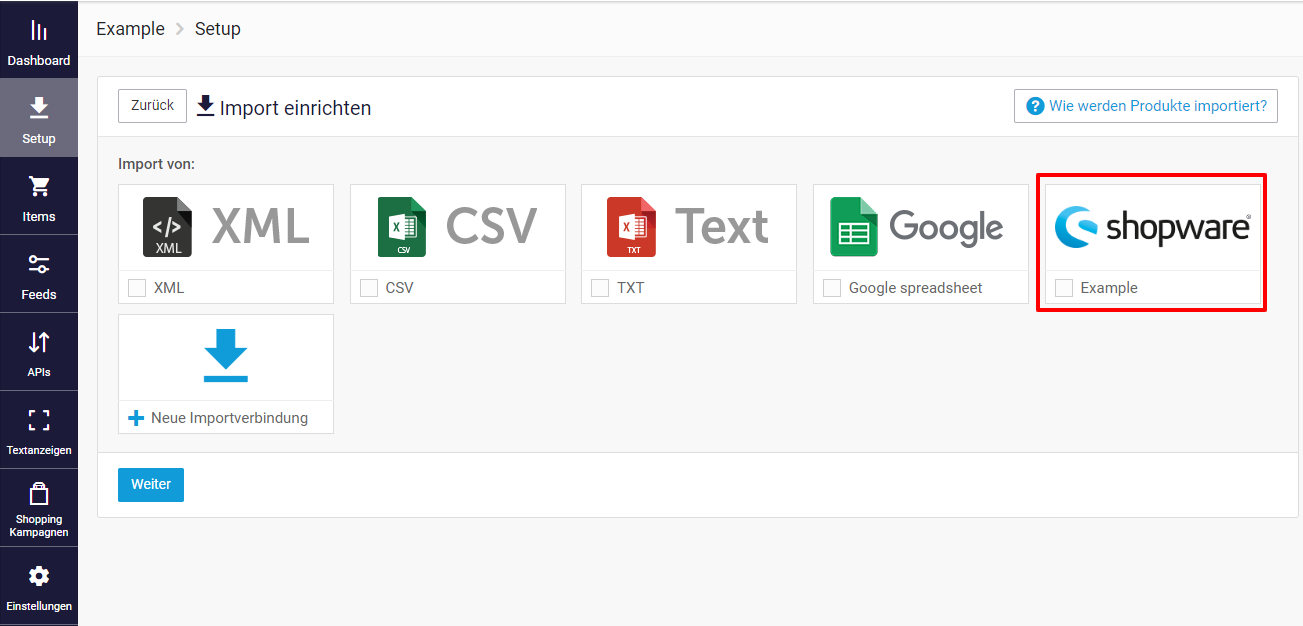The width and height of the screenshot is (1303, 626).
Task: Open Einstellungen gear icon
Action: click(39, 576)
